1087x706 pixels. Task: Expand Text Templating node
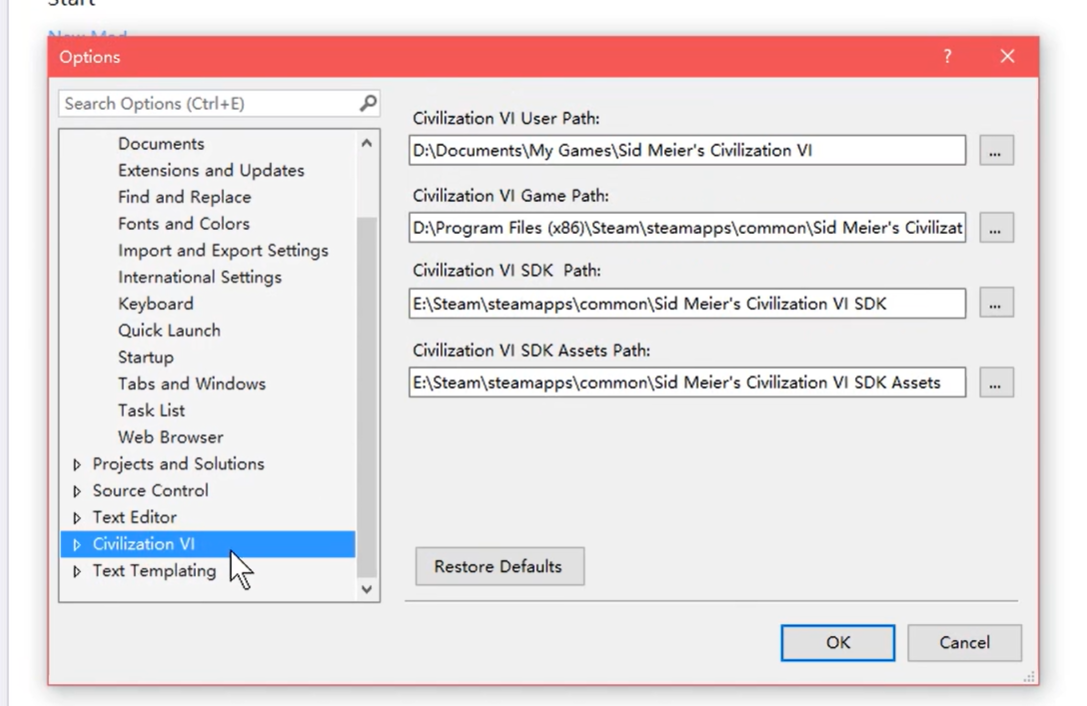click(x=77, y=571)
